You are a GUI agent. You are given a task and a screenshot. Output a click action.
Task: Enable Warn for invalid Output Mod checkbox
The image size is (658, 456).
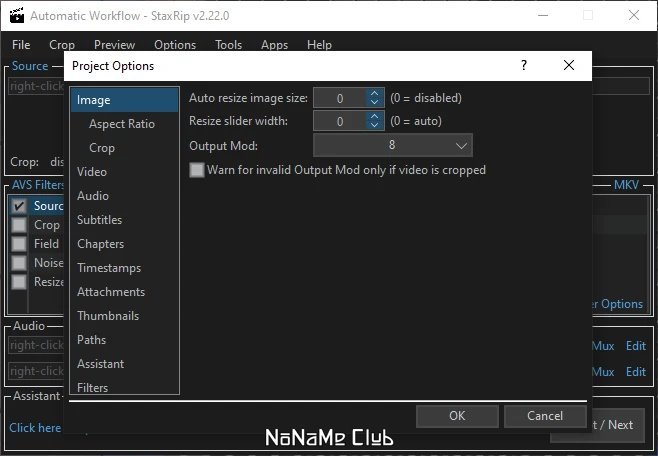(x=196, y=170)
